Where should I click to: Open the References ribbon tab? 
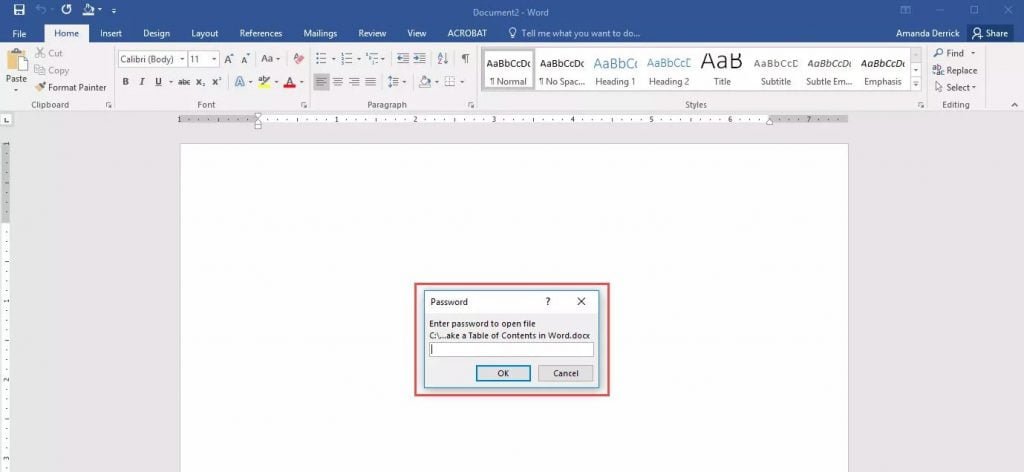pos(261,33)
